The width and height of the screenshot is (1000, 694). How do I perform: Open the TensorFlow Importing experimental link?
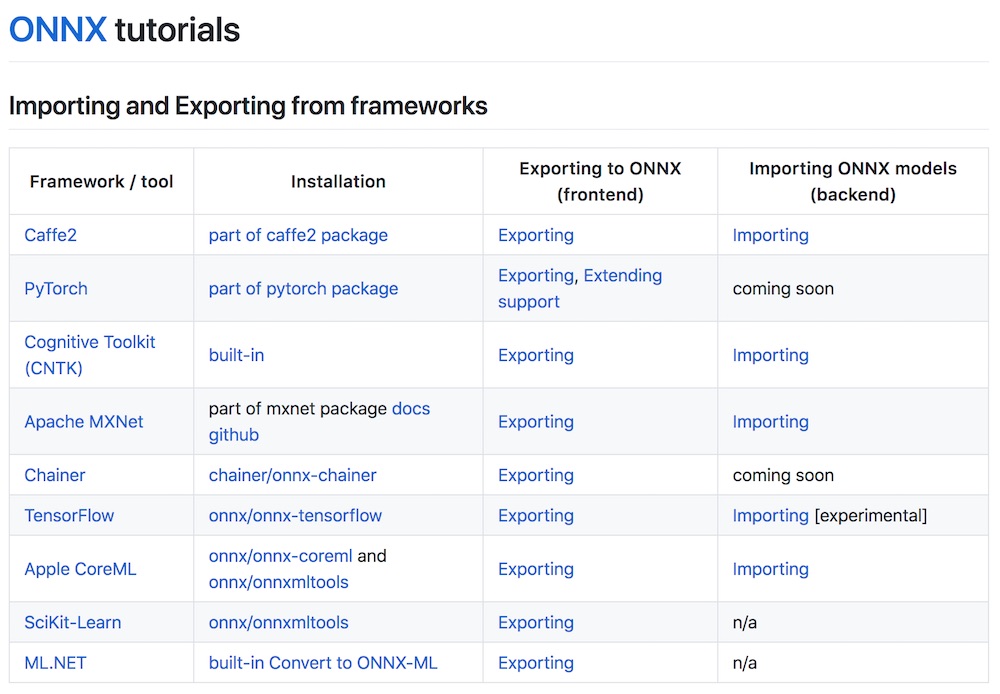[770, 515]
